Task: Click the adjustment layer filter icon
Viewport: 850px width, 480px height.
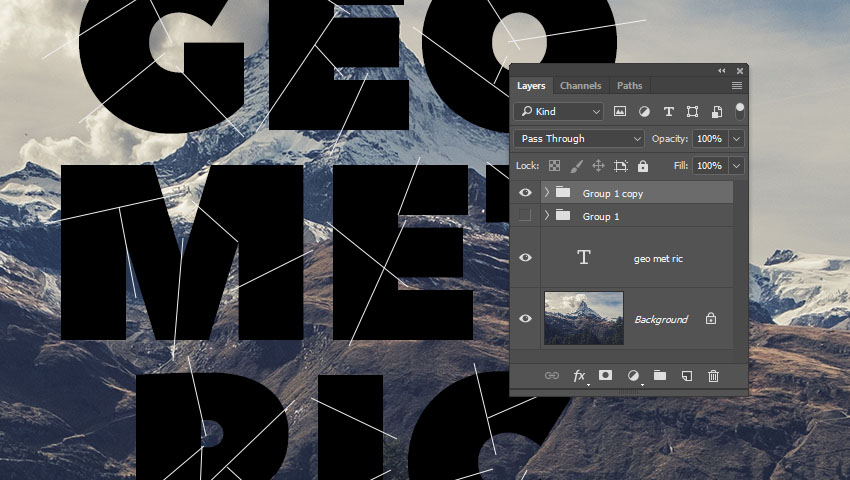Action: point(644,112)
